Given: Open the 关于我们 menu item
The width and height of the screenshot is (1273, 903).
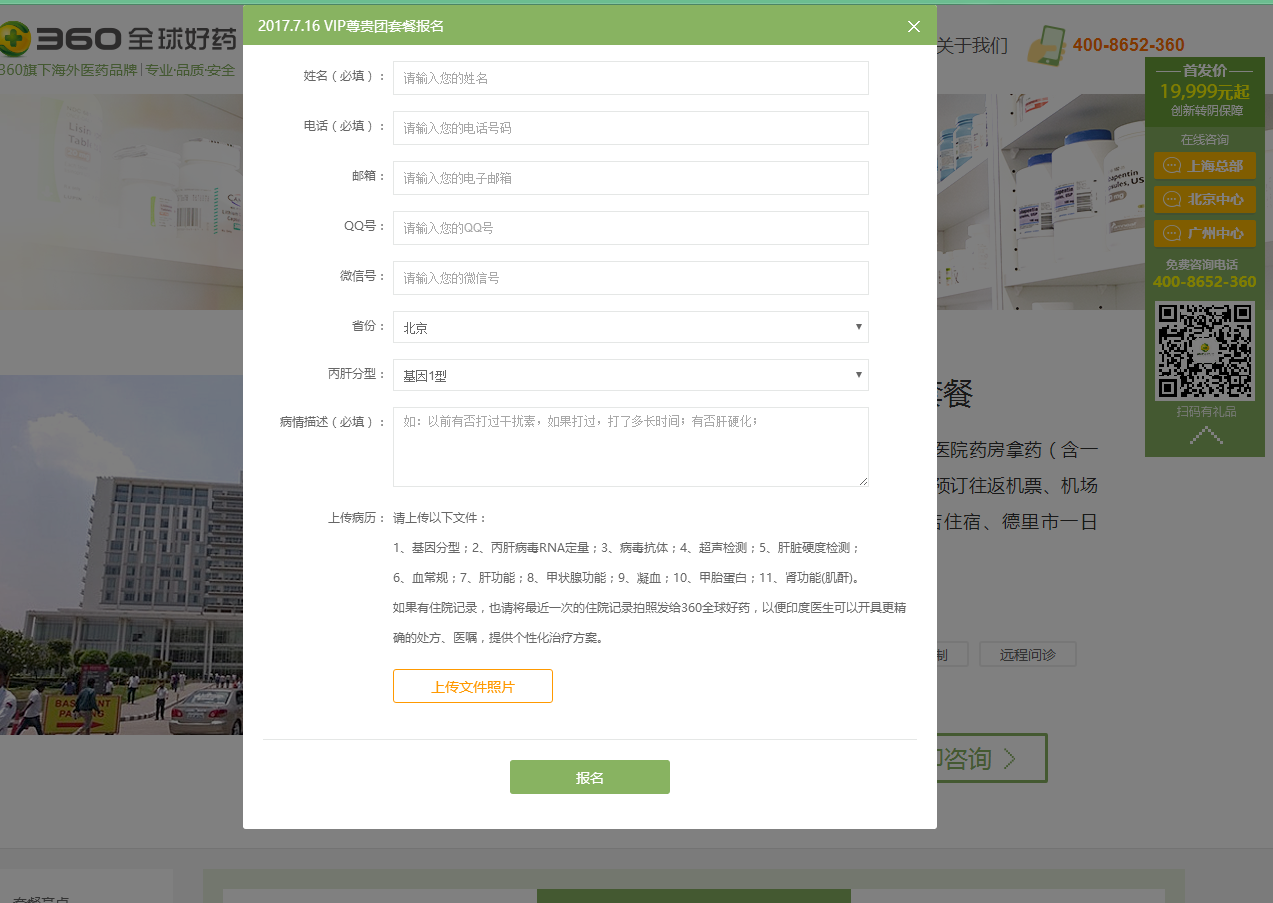Looking at the screenshot, I should [x=972, y=45].
